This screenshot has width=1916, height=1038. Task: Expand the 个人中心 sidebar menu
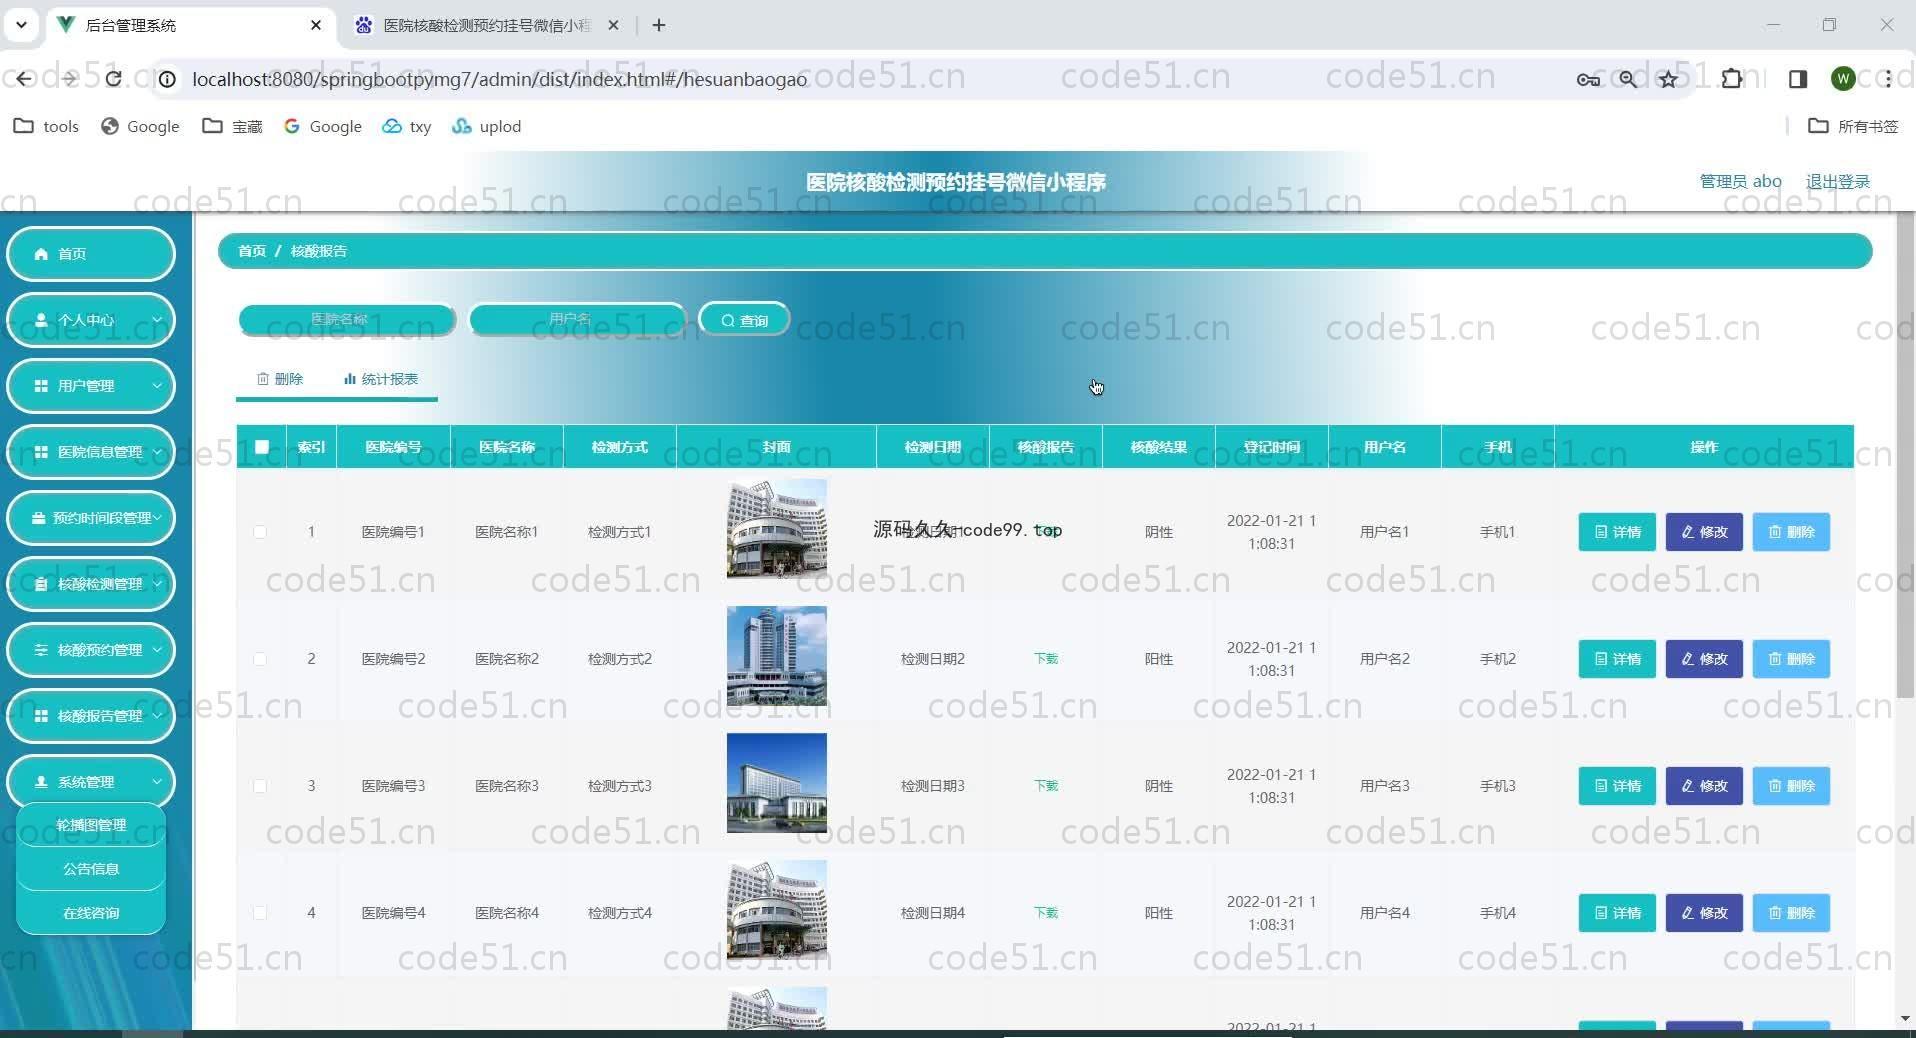click(91, 320)
